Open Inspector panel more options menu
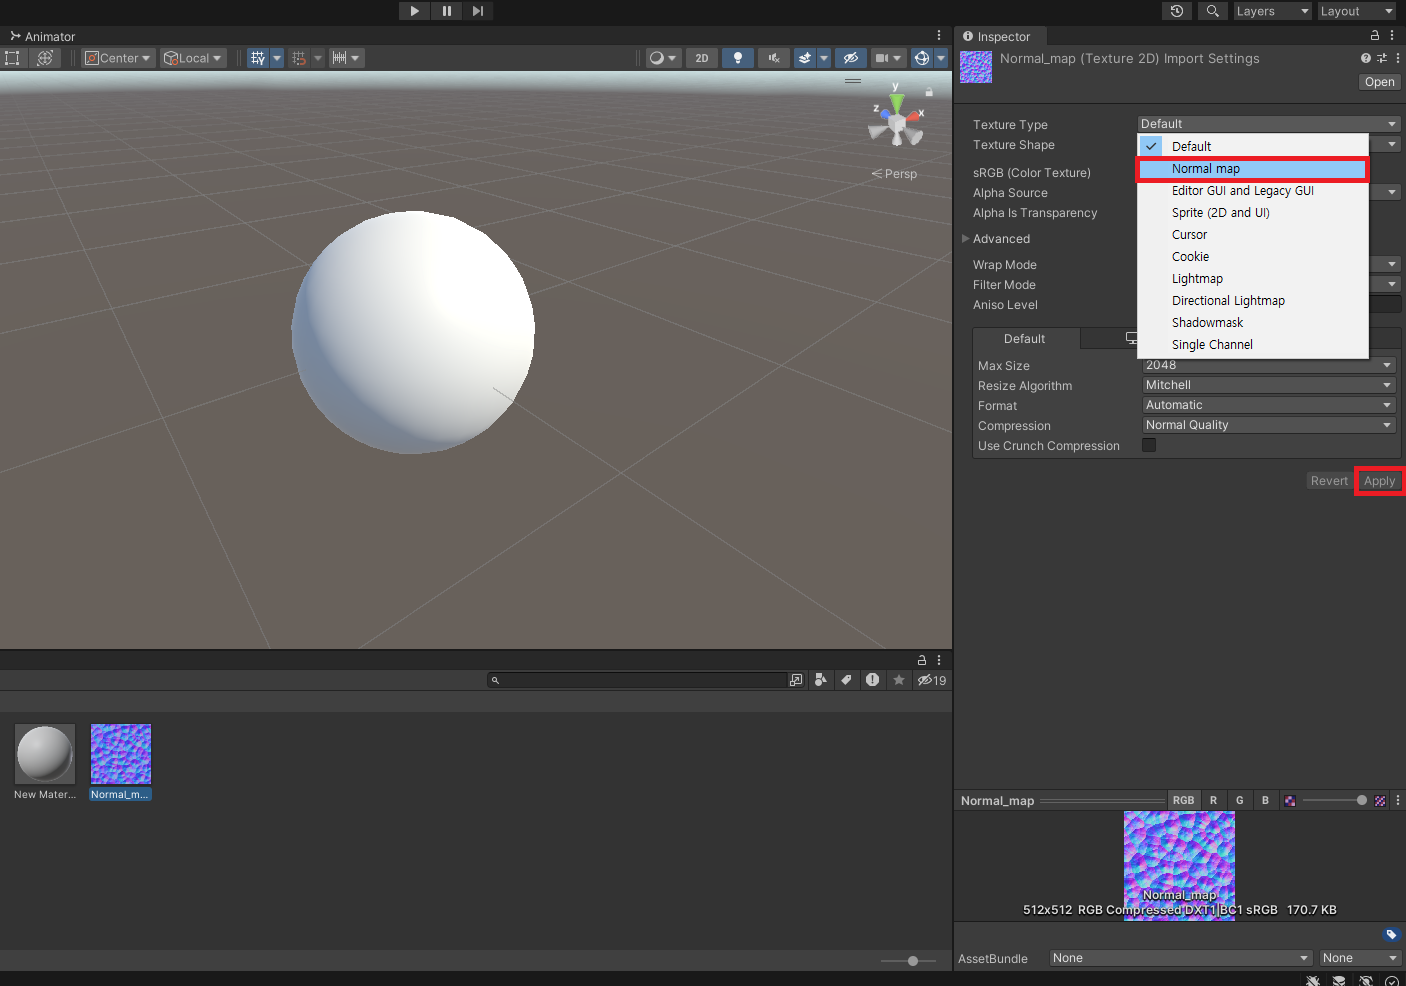Screen dimensions: 1406x986 point(1392,35)
